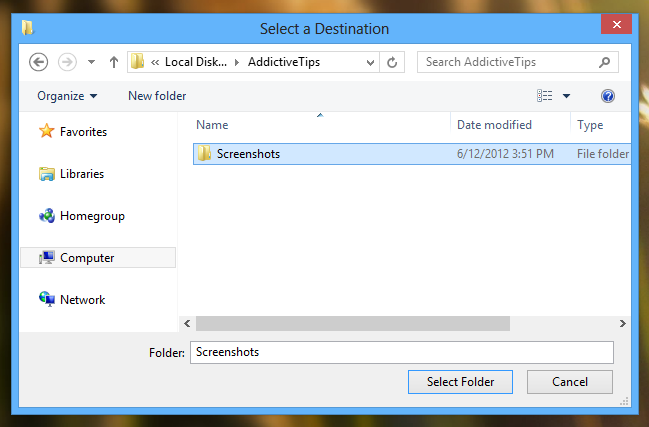
Task: Open the view options dropdown arrow
Action: (x=566, y=96)
